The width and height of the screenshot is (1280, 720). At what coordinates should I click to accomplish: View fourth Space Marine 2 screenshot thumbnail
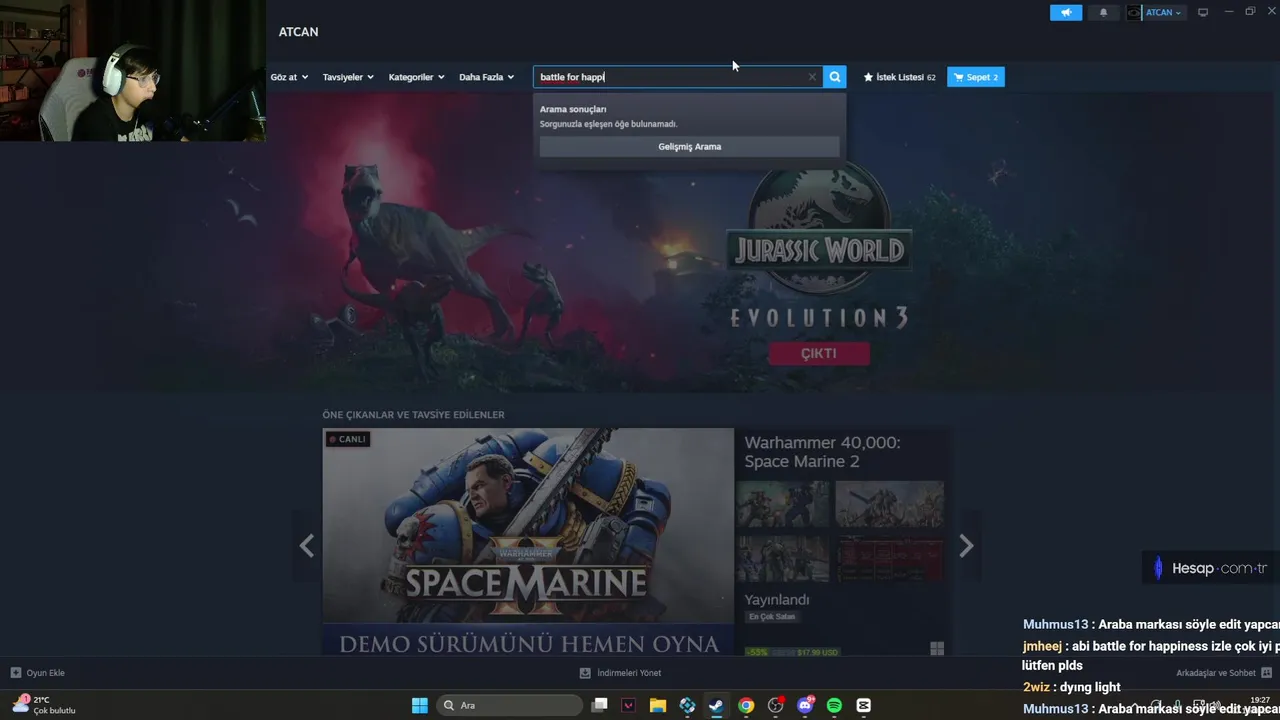click(889, 558)
